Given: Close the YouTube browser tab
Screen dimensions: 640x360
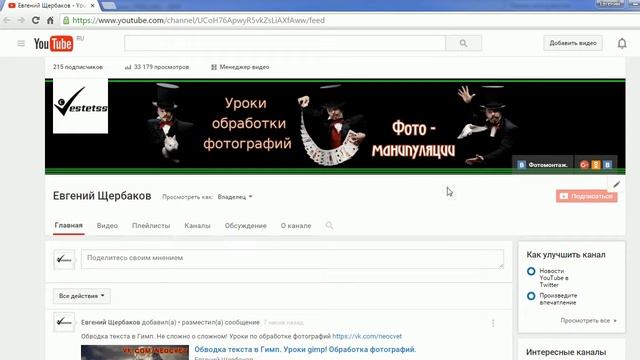Looking at the screenshot, I should [x=93, y=5].
